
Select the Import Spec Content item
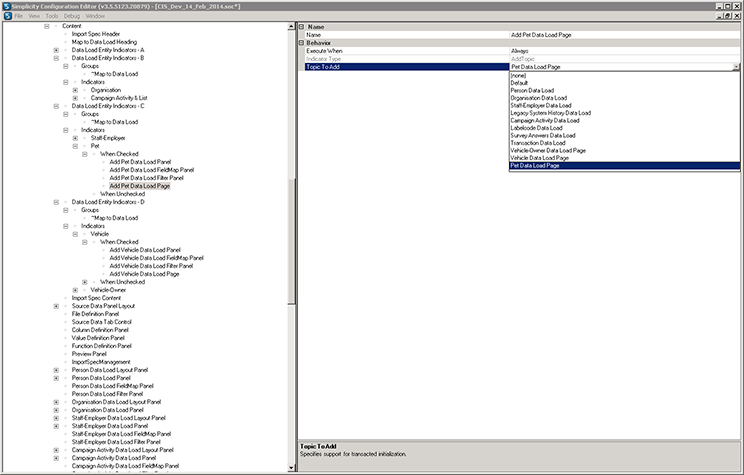96,298
